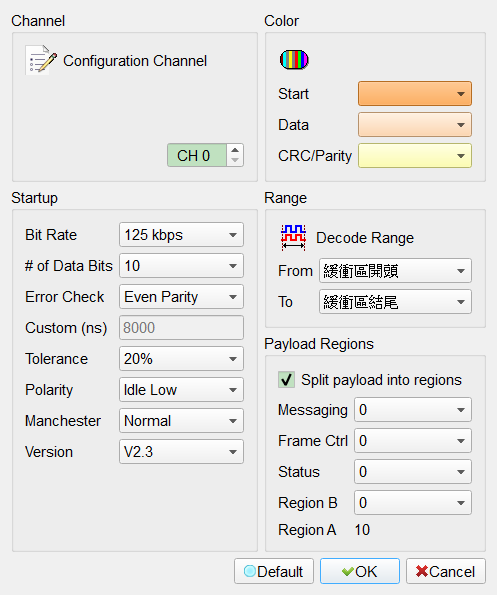The width and height of the screenshot is (497, 595).
Task: Open the Polarity dropdown
Action: click(x=181, y=390)
